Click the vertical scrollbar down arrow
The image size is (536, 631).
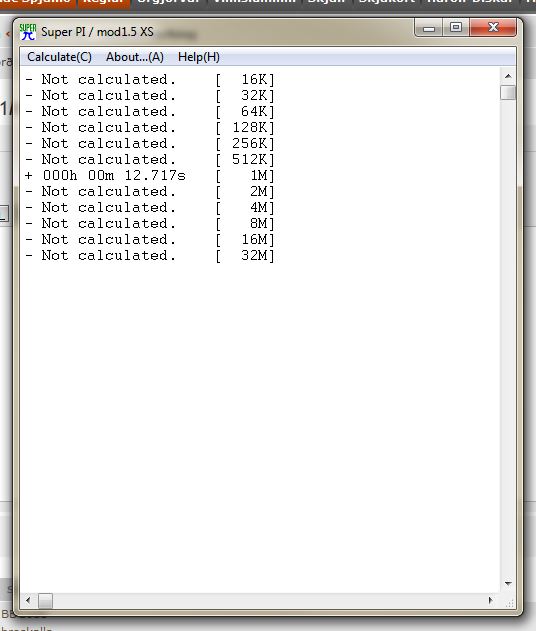[508, 584]
